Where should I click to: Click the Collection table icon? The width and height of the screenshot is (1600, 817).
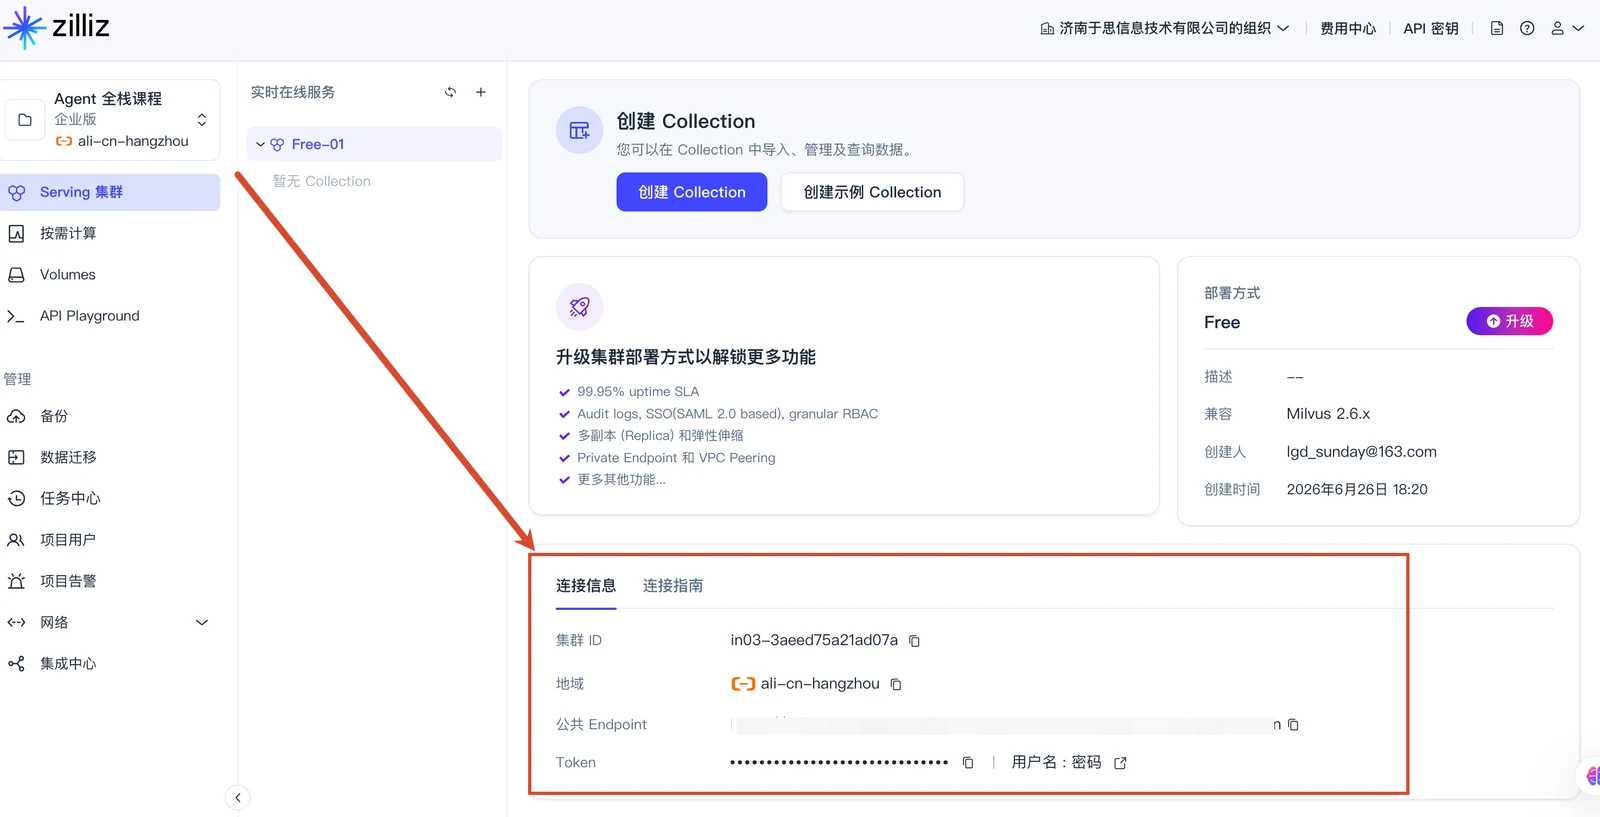(x=580, y=130)
